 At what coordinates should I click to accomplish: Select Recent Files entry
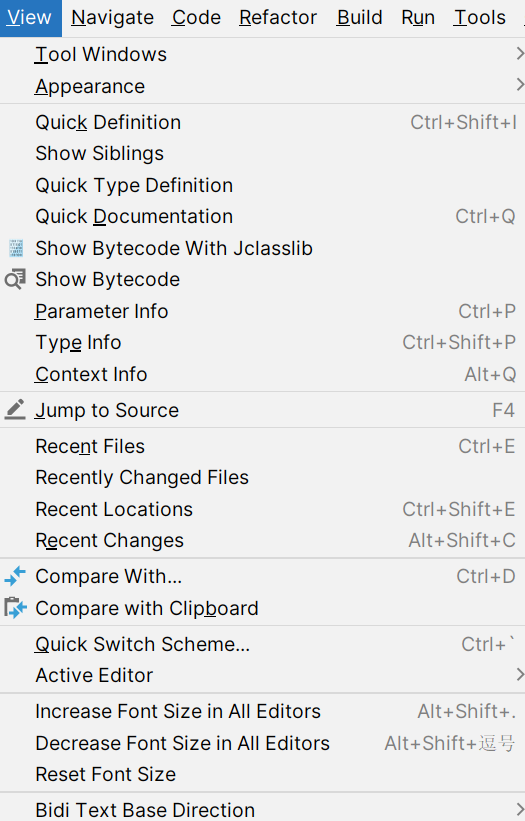coord(262,447)
